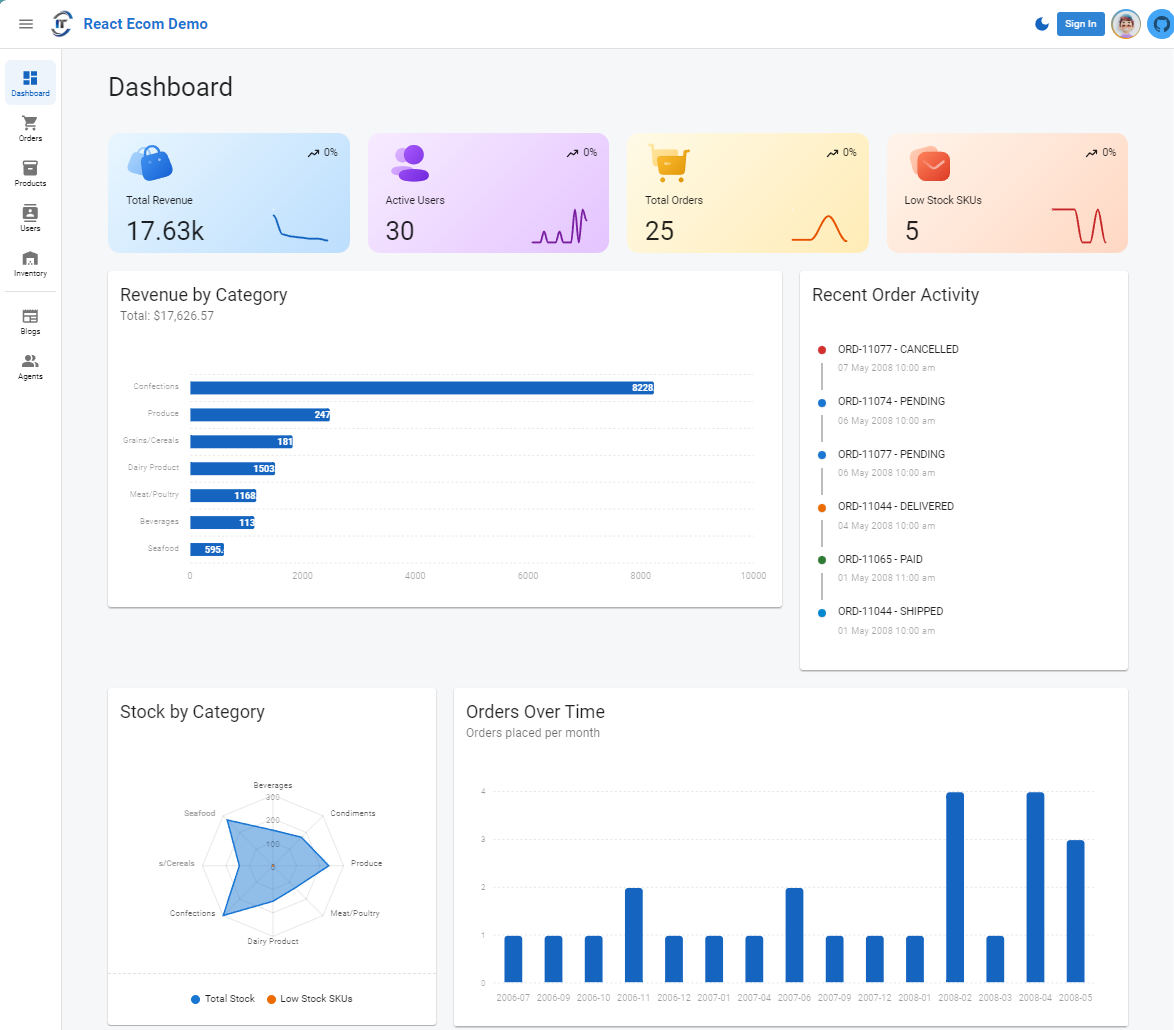Click the Beverages revenue bar
Screen dimensions: 1174x1030
(222, 522)
